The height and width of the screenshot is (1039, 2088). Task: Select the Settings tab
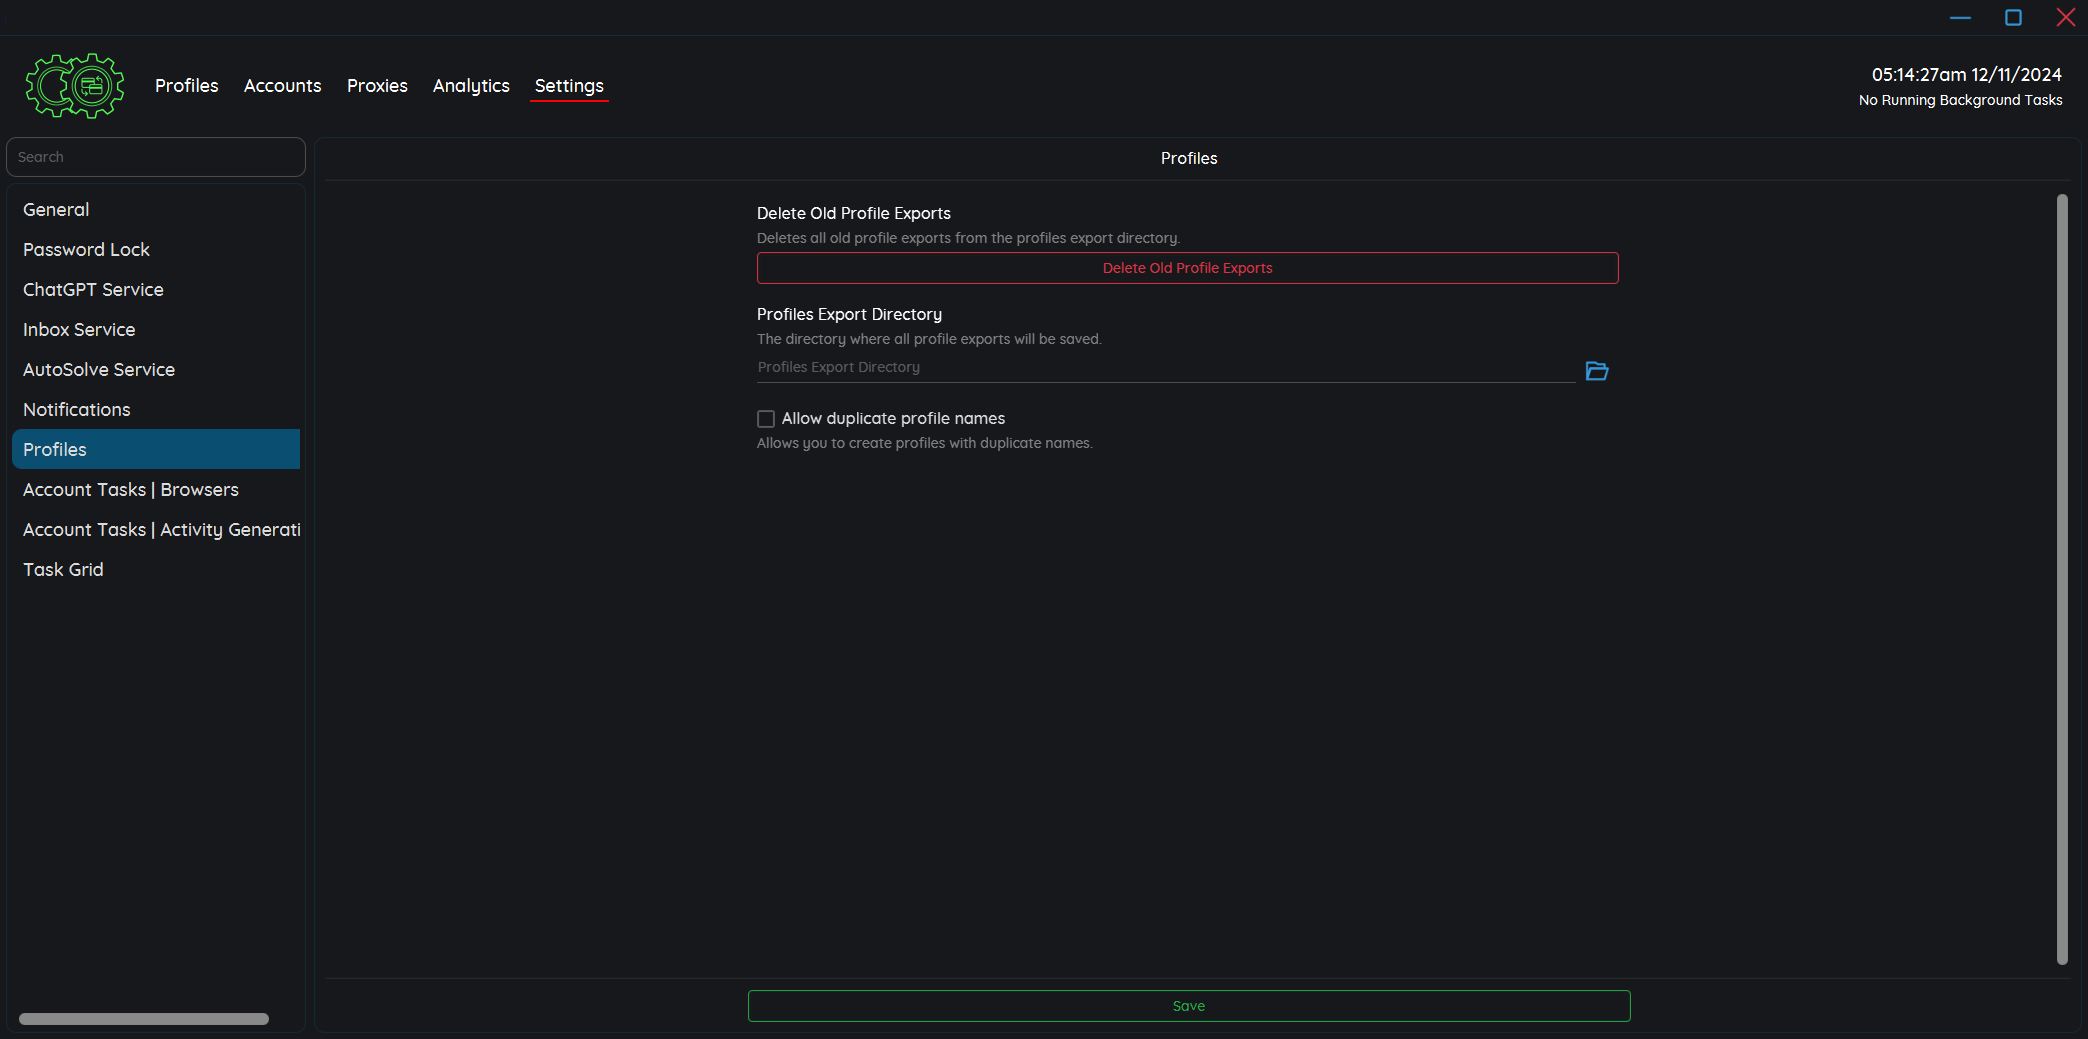[569, 86]
